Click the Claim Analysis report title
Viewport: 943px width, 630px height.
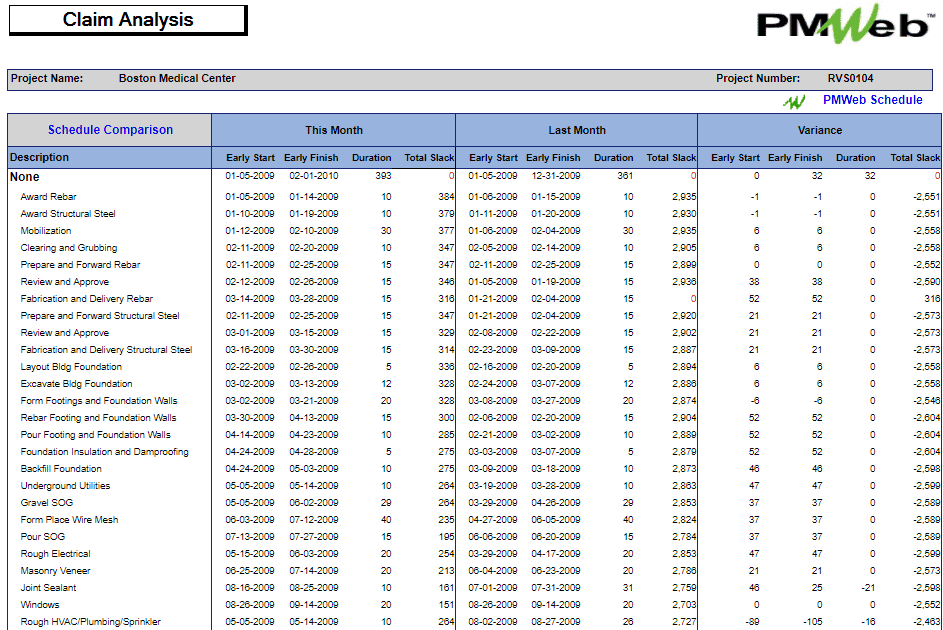(126, 18)
